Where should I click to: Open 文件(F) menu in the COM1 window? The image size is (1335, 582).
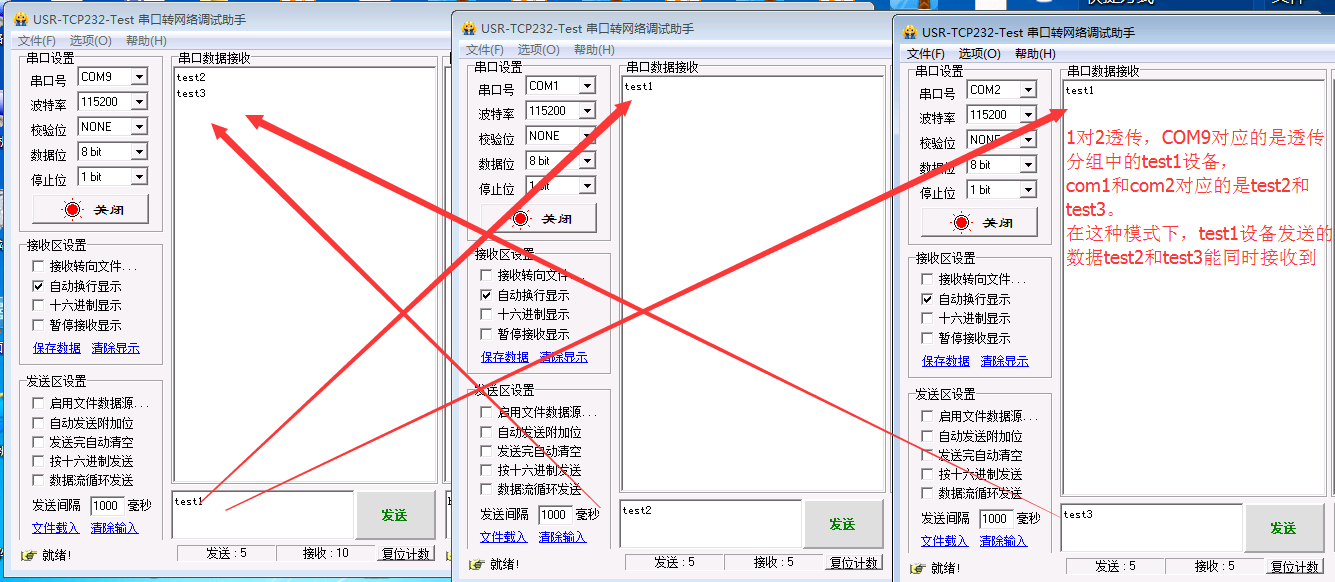point(484,49)
